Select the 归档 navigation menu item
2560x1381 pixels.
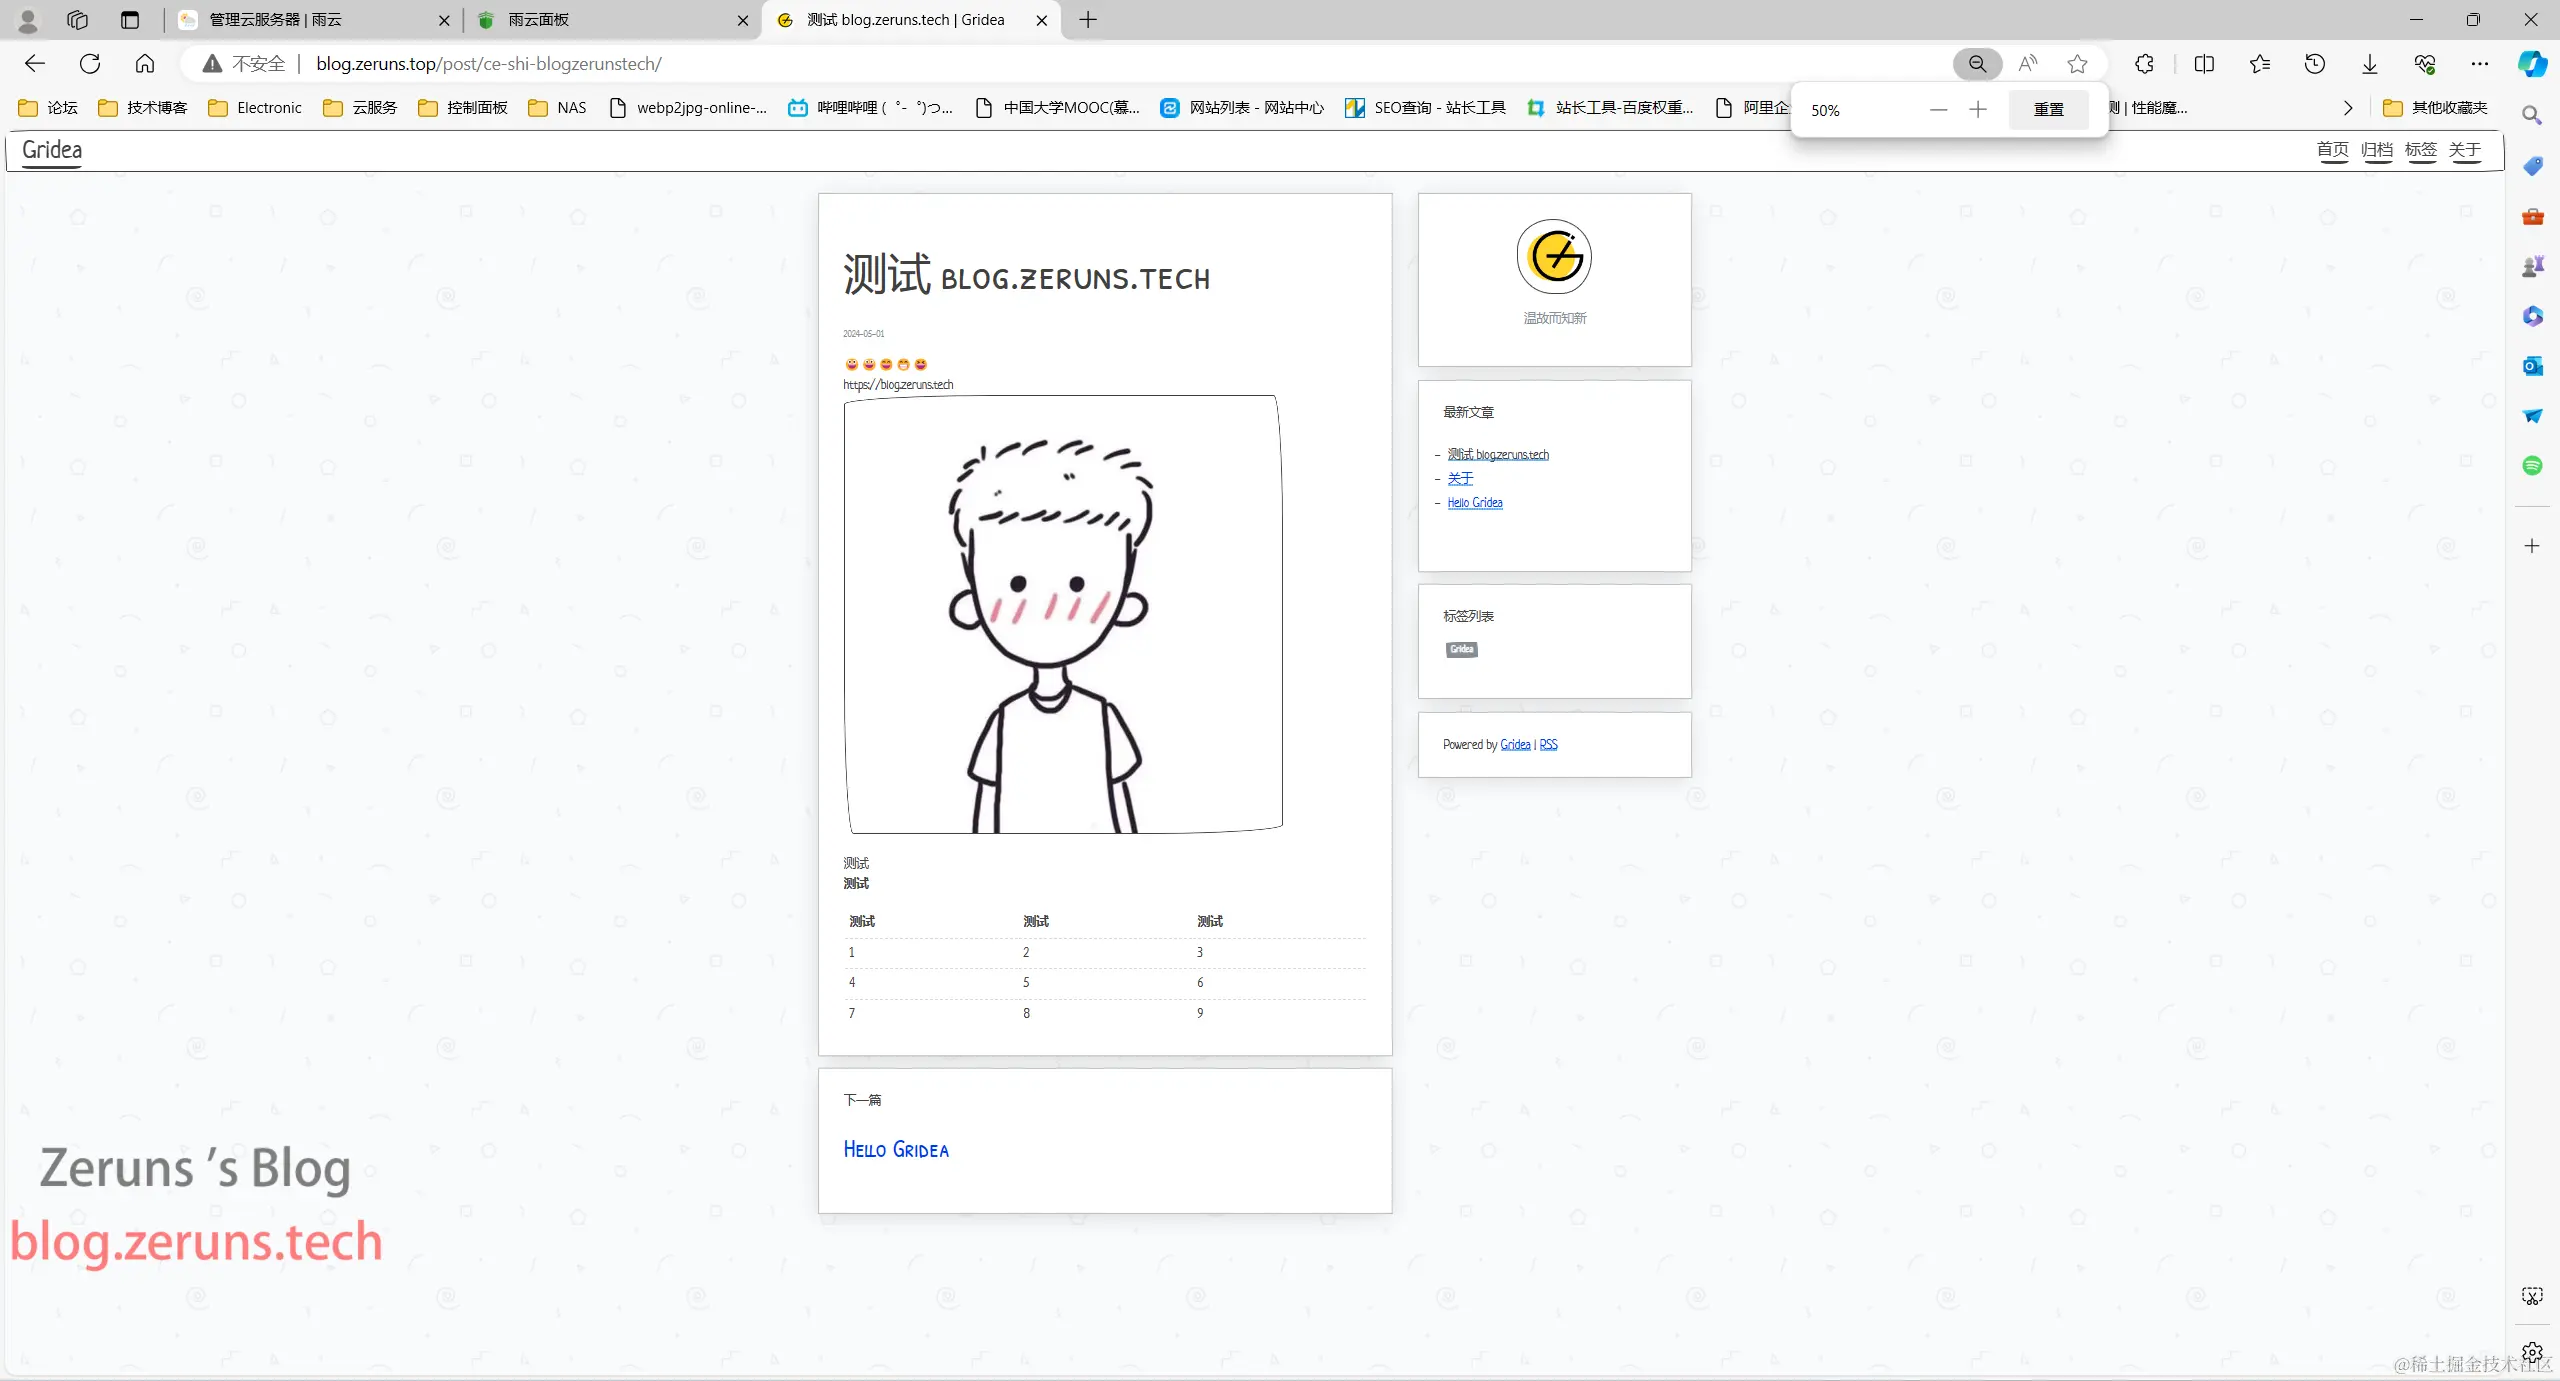(x=2377, y=150)
